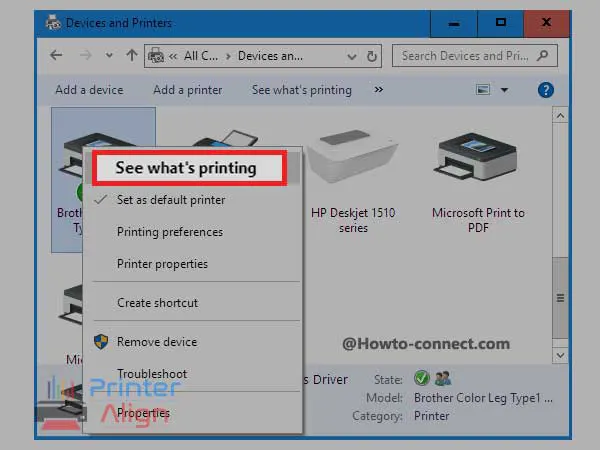The height and width of the screenshot is (450, 600).
Task: Go forward with the right arrow
Action: point(85,55)
